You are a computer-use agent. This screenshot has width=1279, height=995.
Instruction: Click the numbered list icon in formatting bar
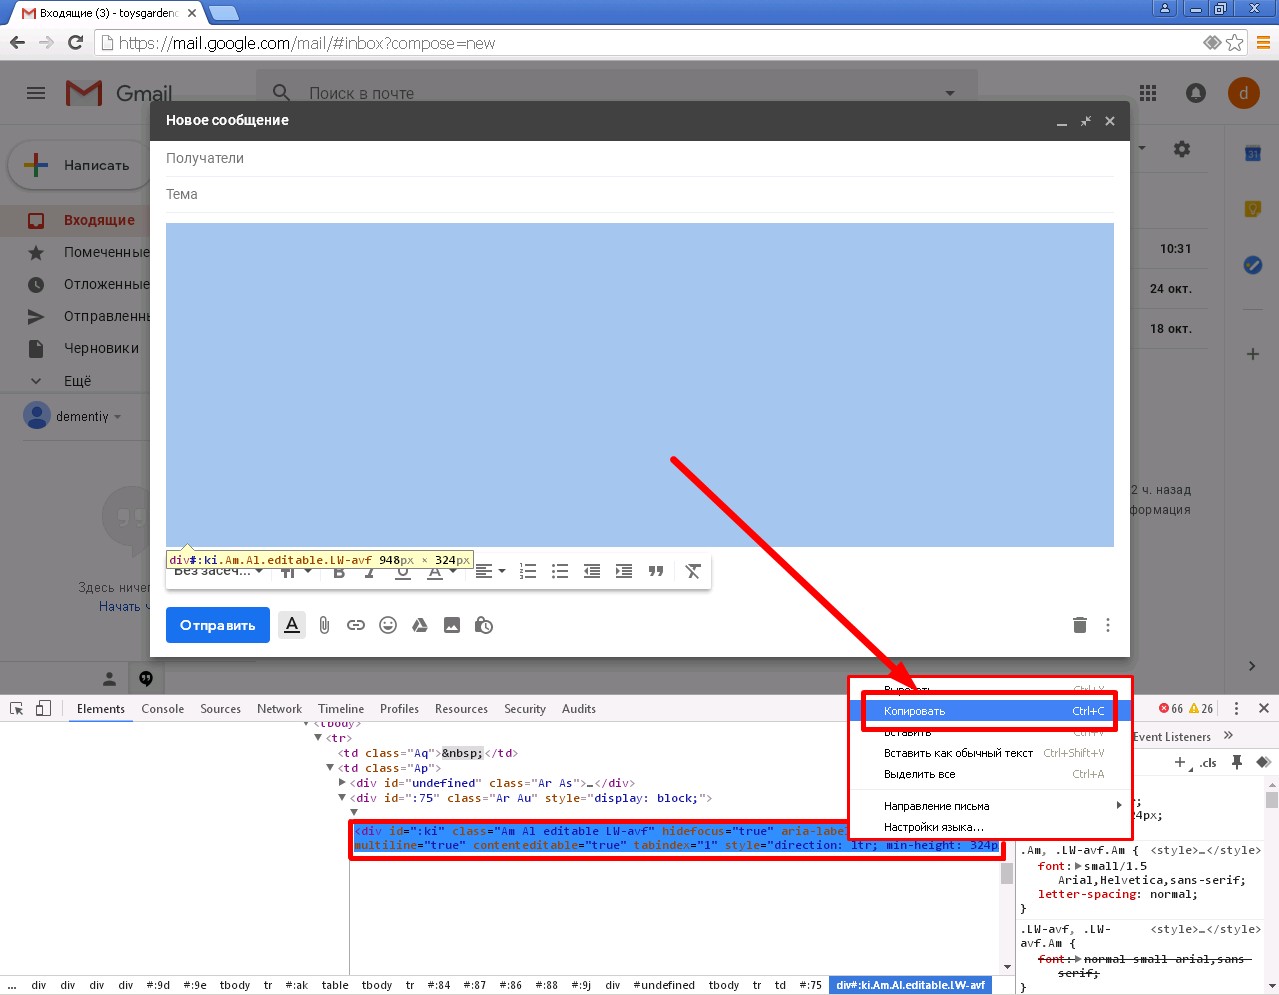pos(528,571)
